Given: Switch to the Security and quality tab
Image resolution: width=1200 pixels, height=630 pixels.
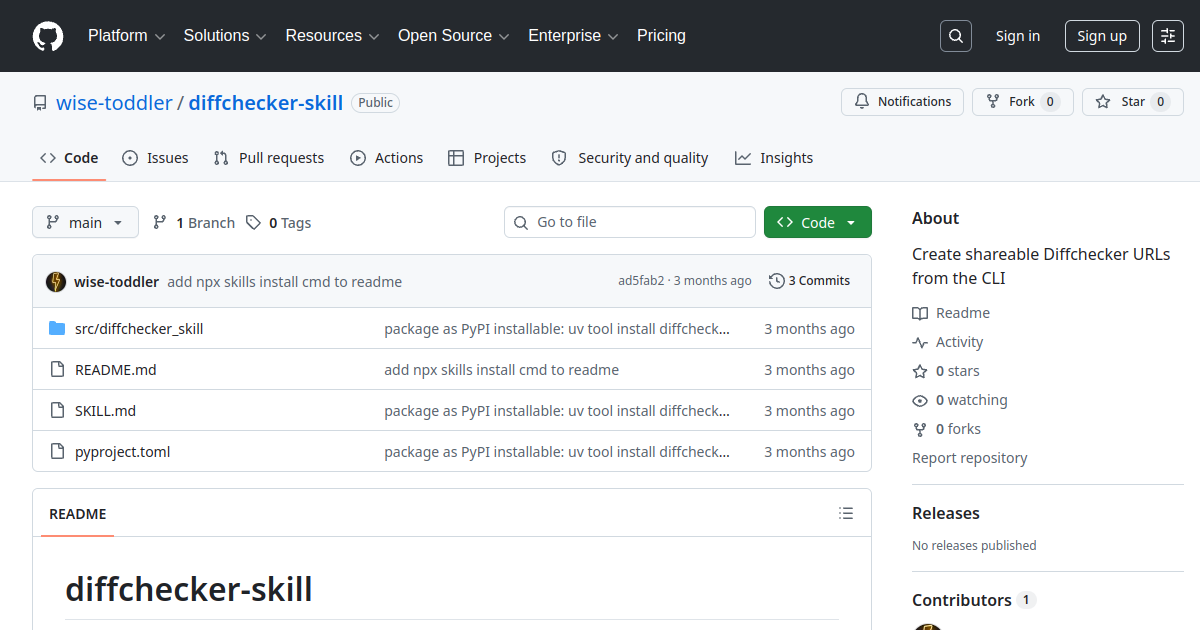Looking at the screenshot, I should pos(630,158).
